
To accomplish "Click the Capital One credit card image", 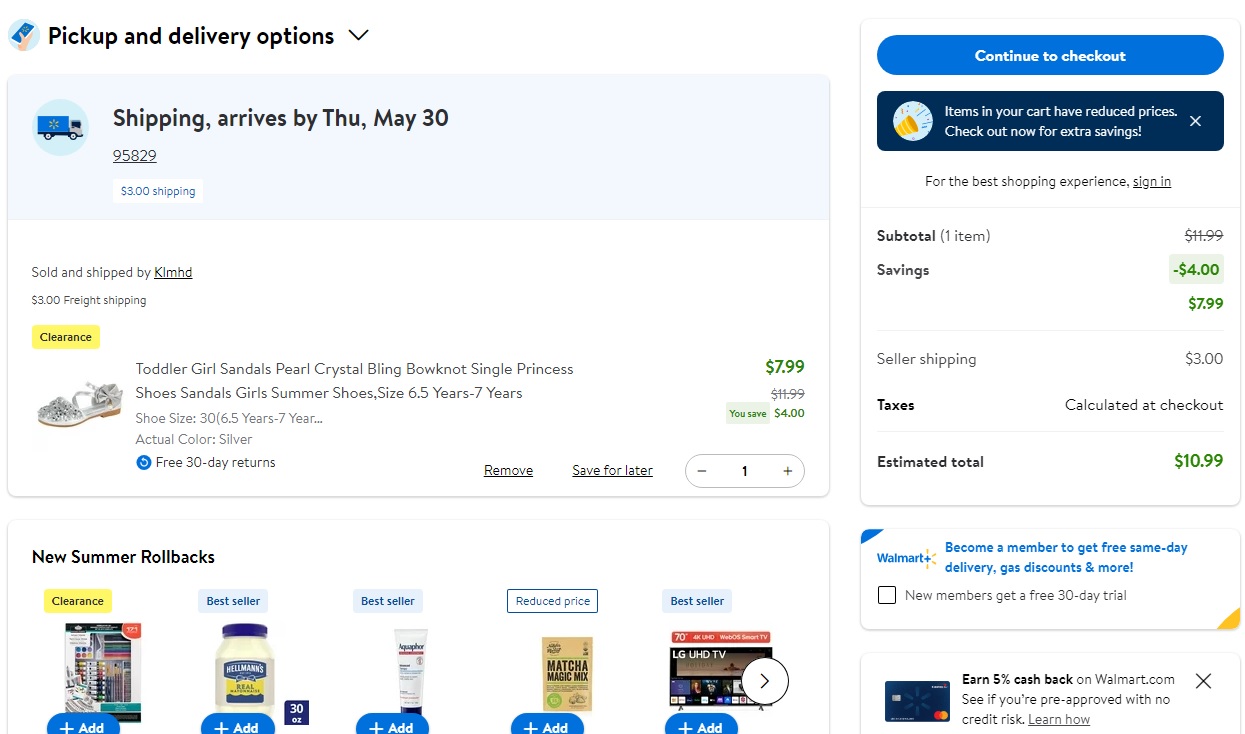I will click(x=916, y=698).
